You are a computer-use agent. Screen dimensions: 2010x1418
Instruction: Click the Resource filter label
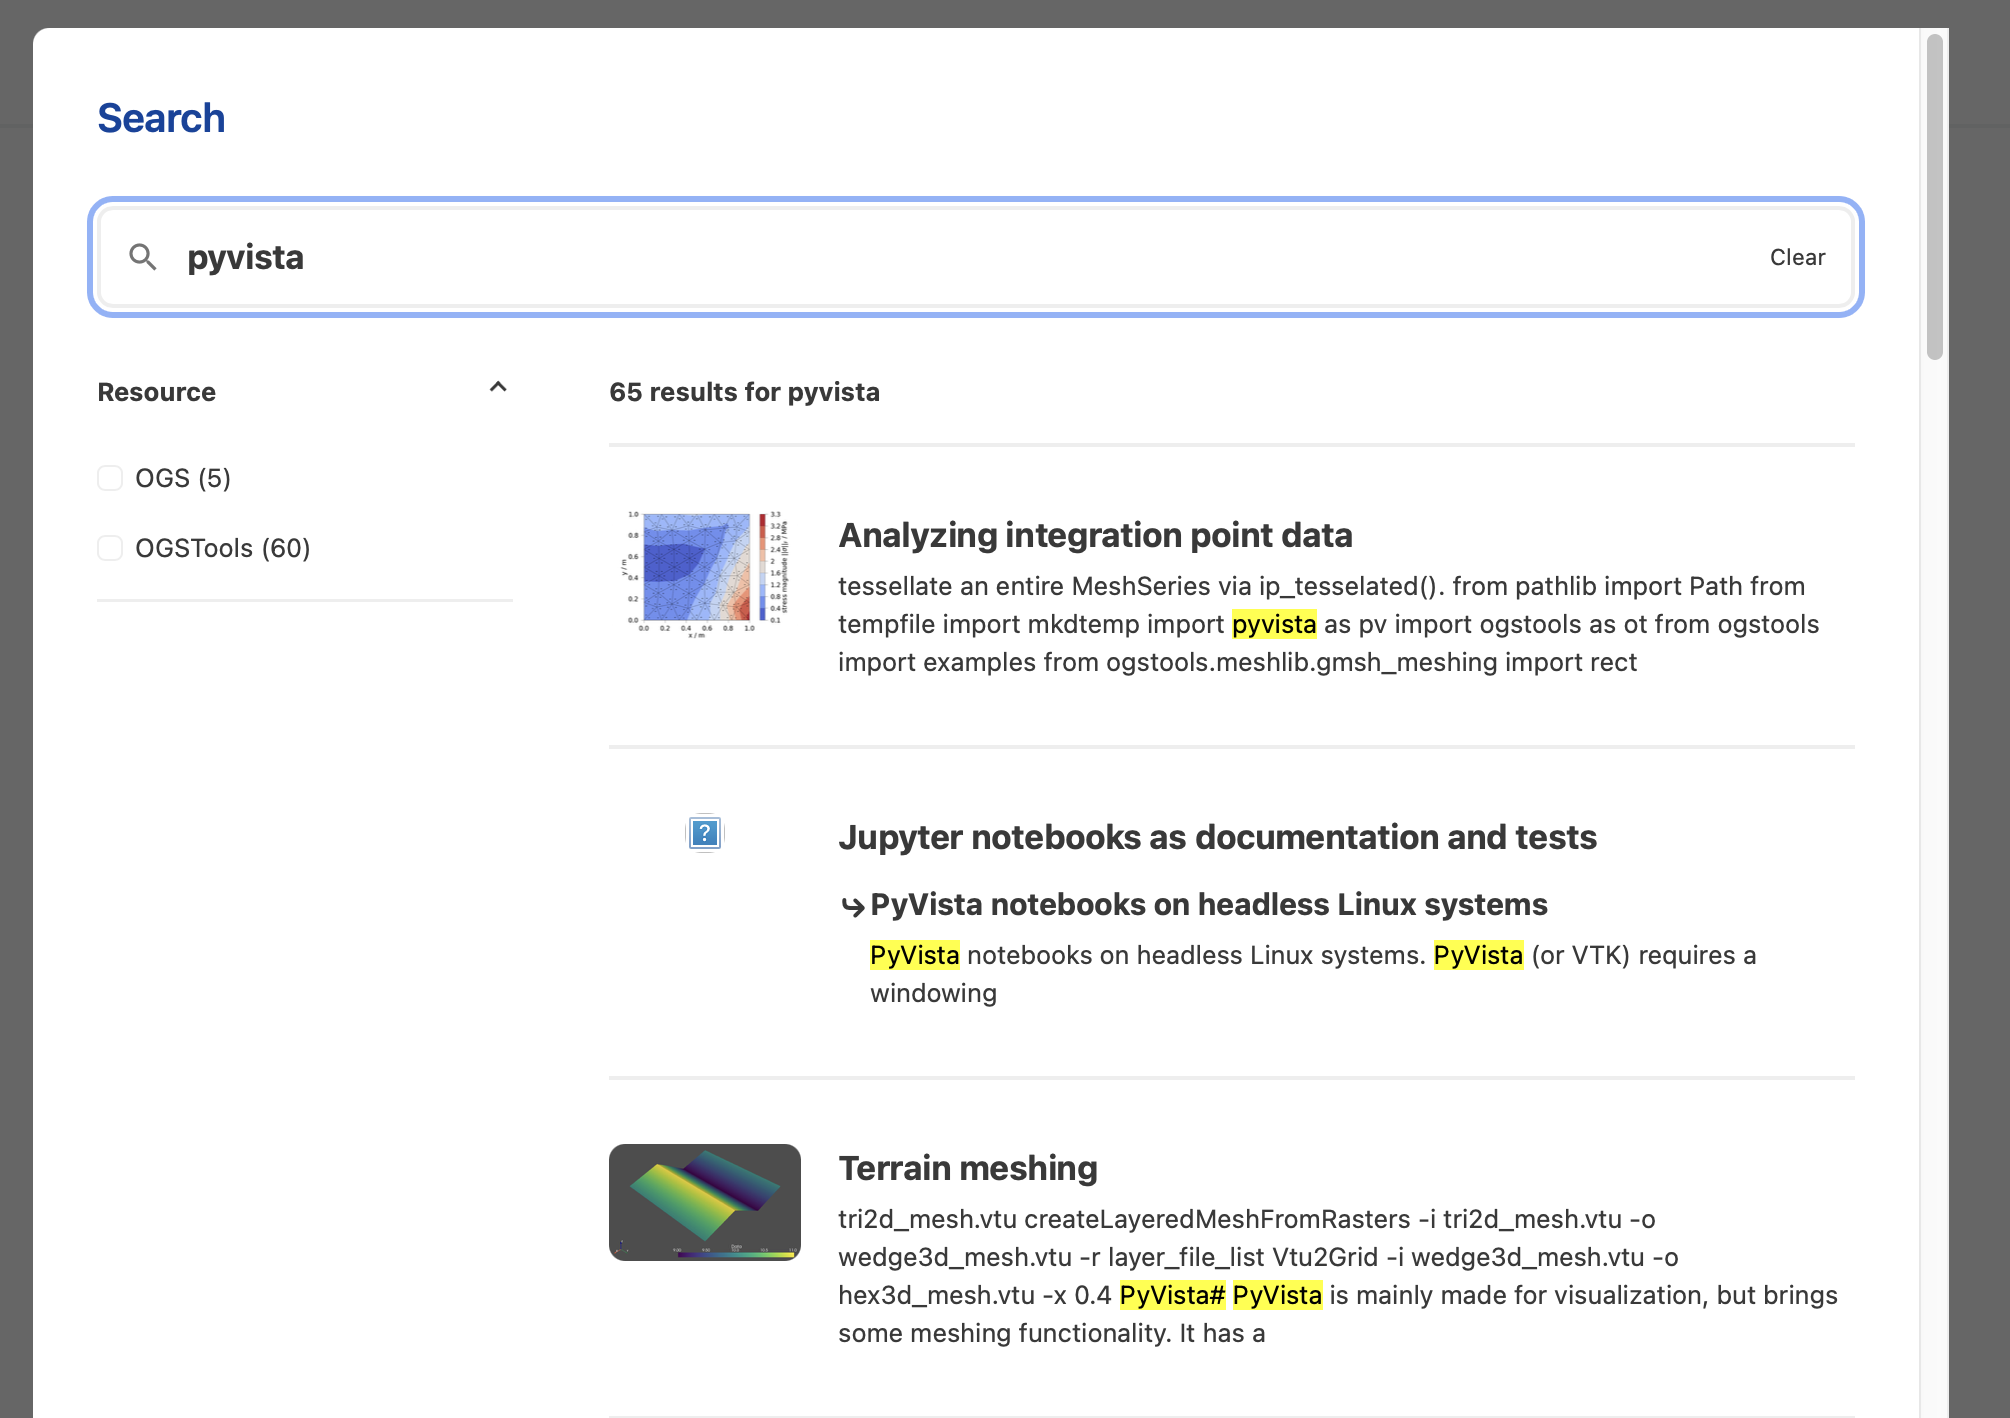point(156,392)
